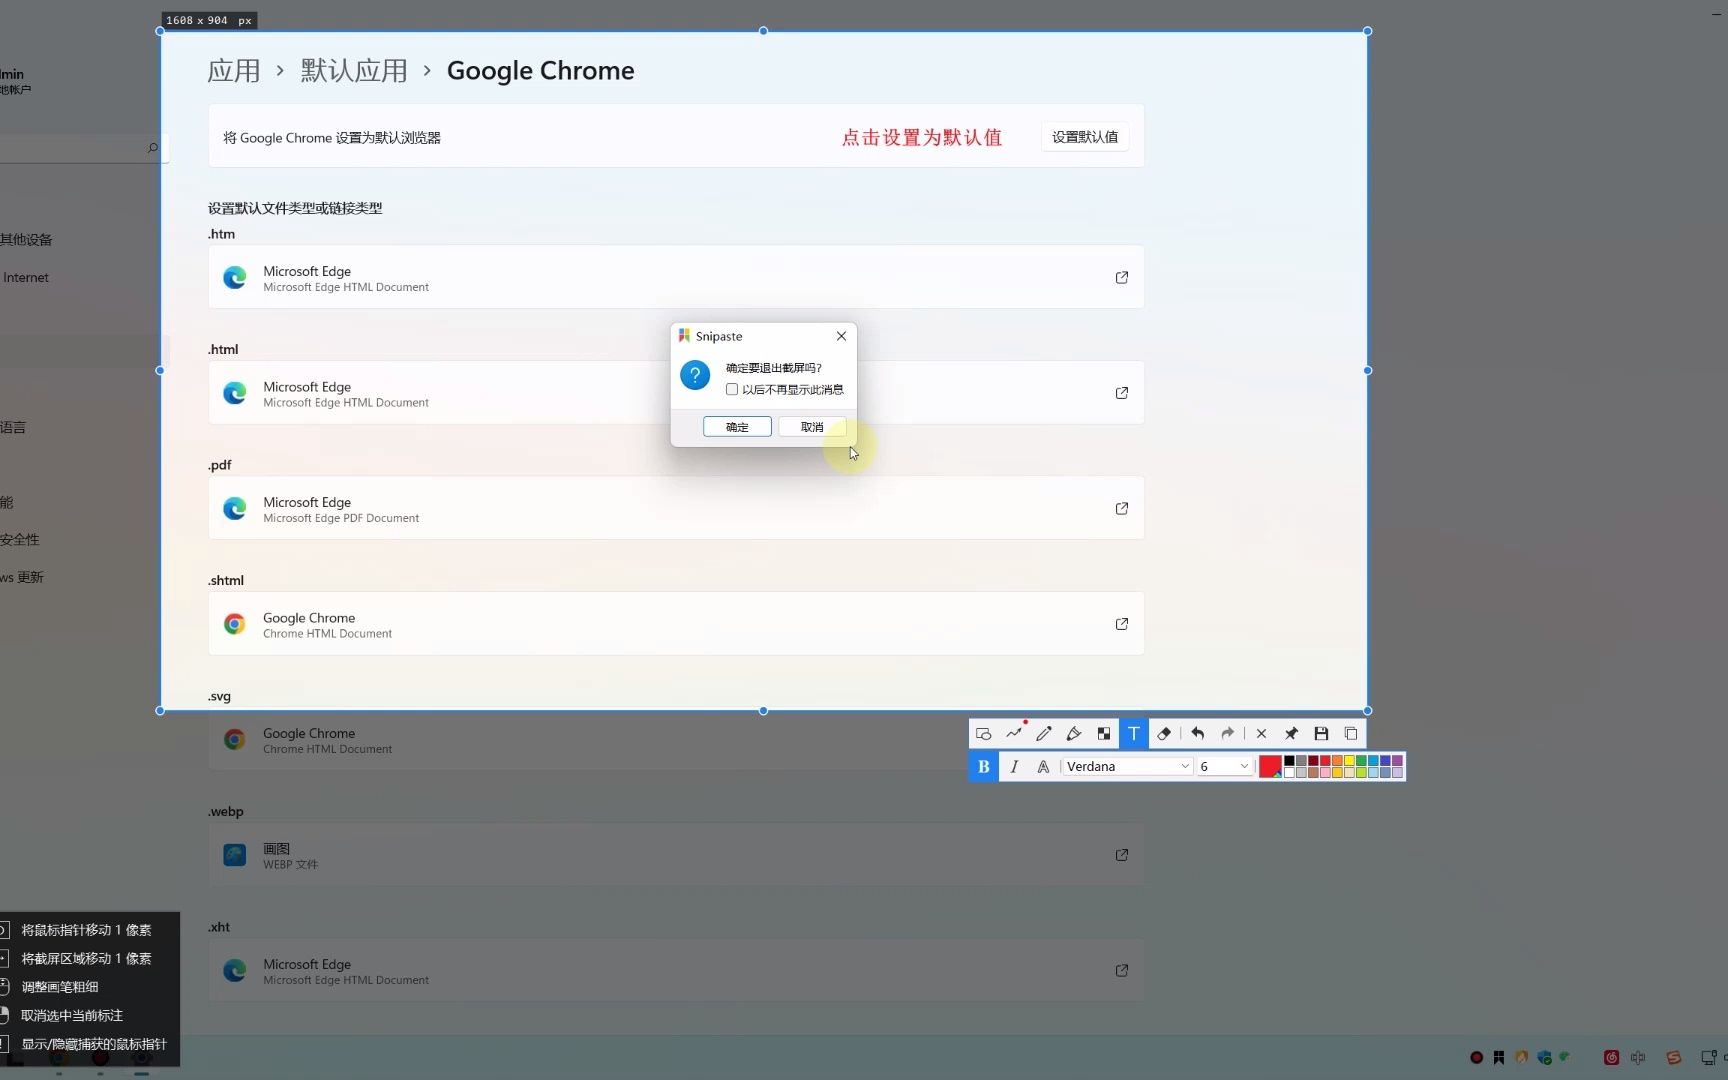This screenshot has width=1728, height=1080.
Task: Confirm exit with 确定 button
Action: pos(737,427)
